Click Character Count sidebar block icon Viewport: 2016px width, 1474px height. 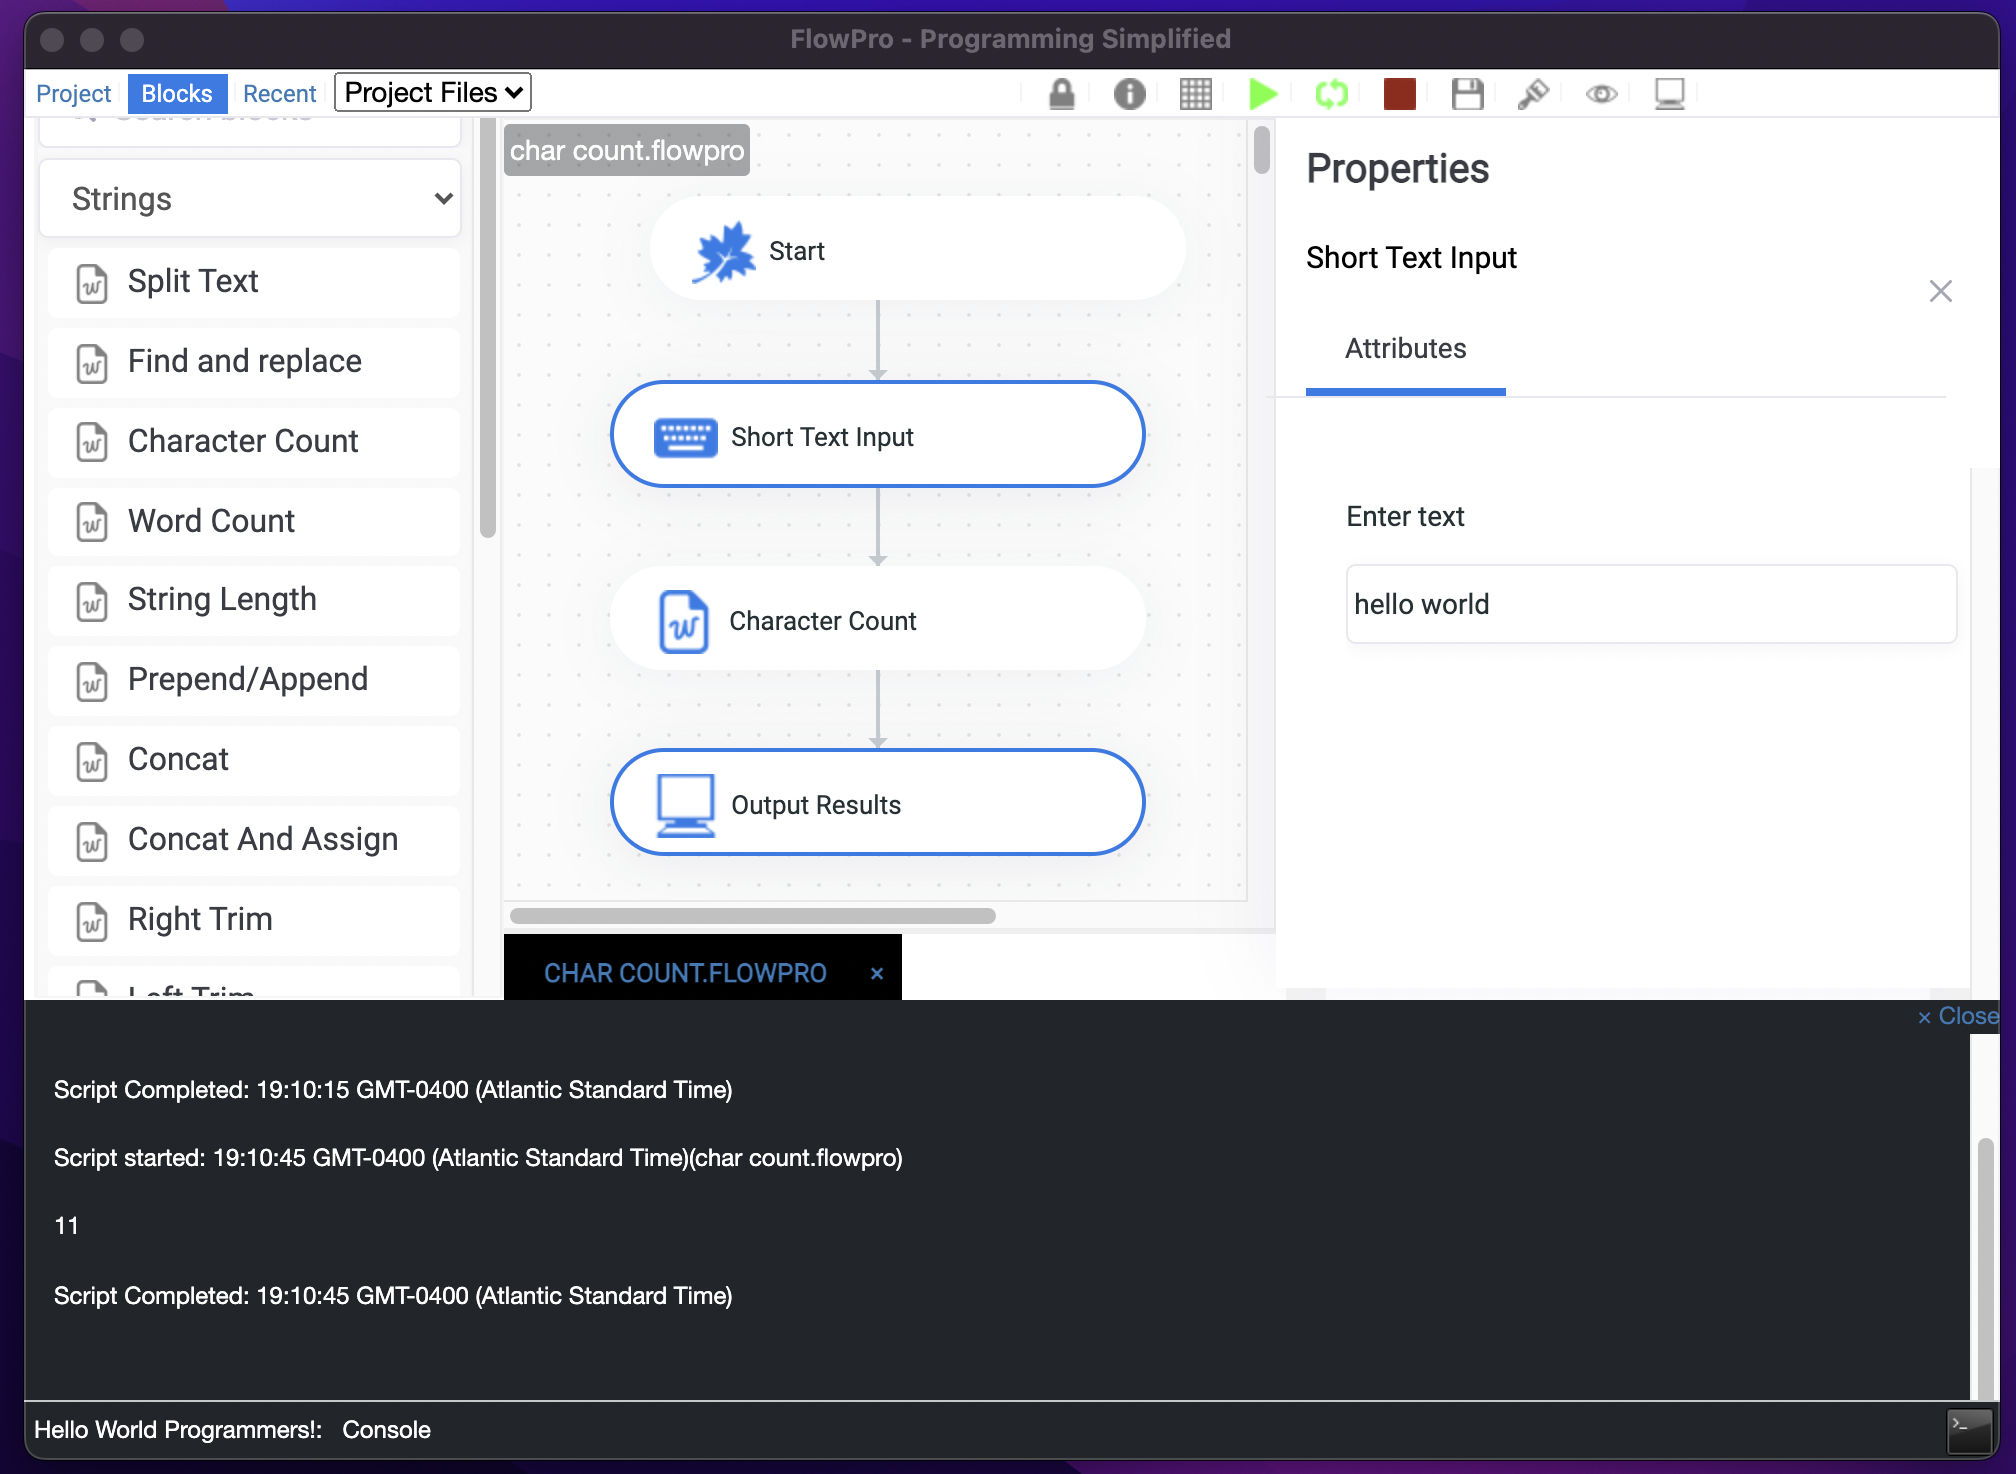(92, 442)
